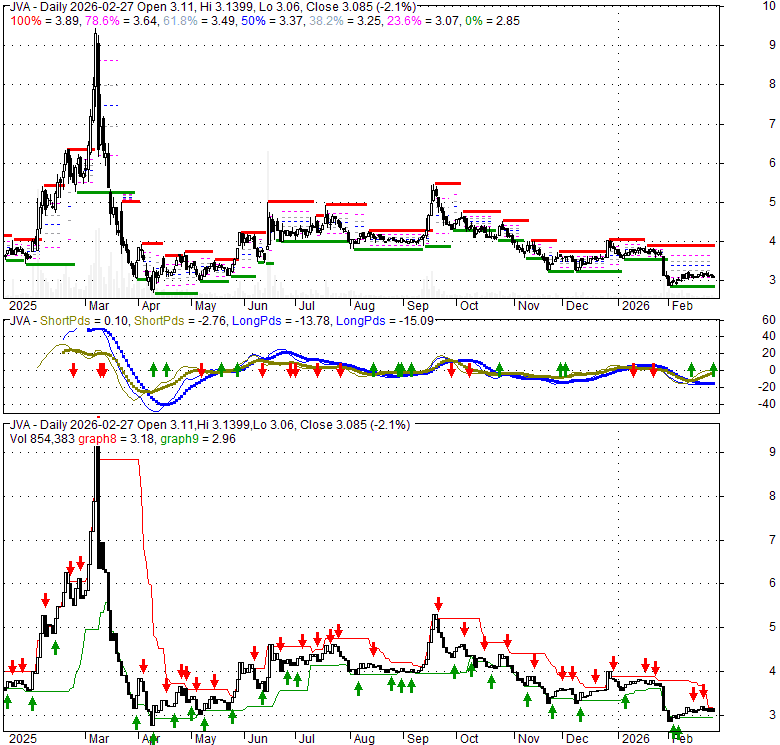
Task: Click the 23.6% = 3.07 Fibonacci label
Action: click(423, 21)
